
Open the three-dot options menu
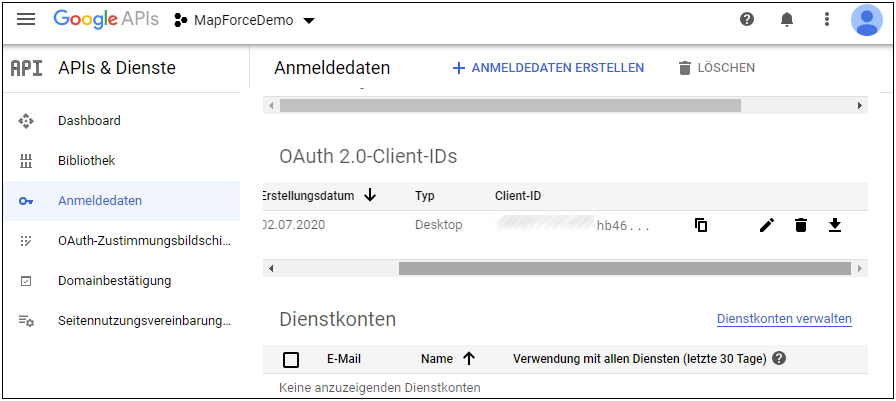pyautogui.click(x=826, y=19)
